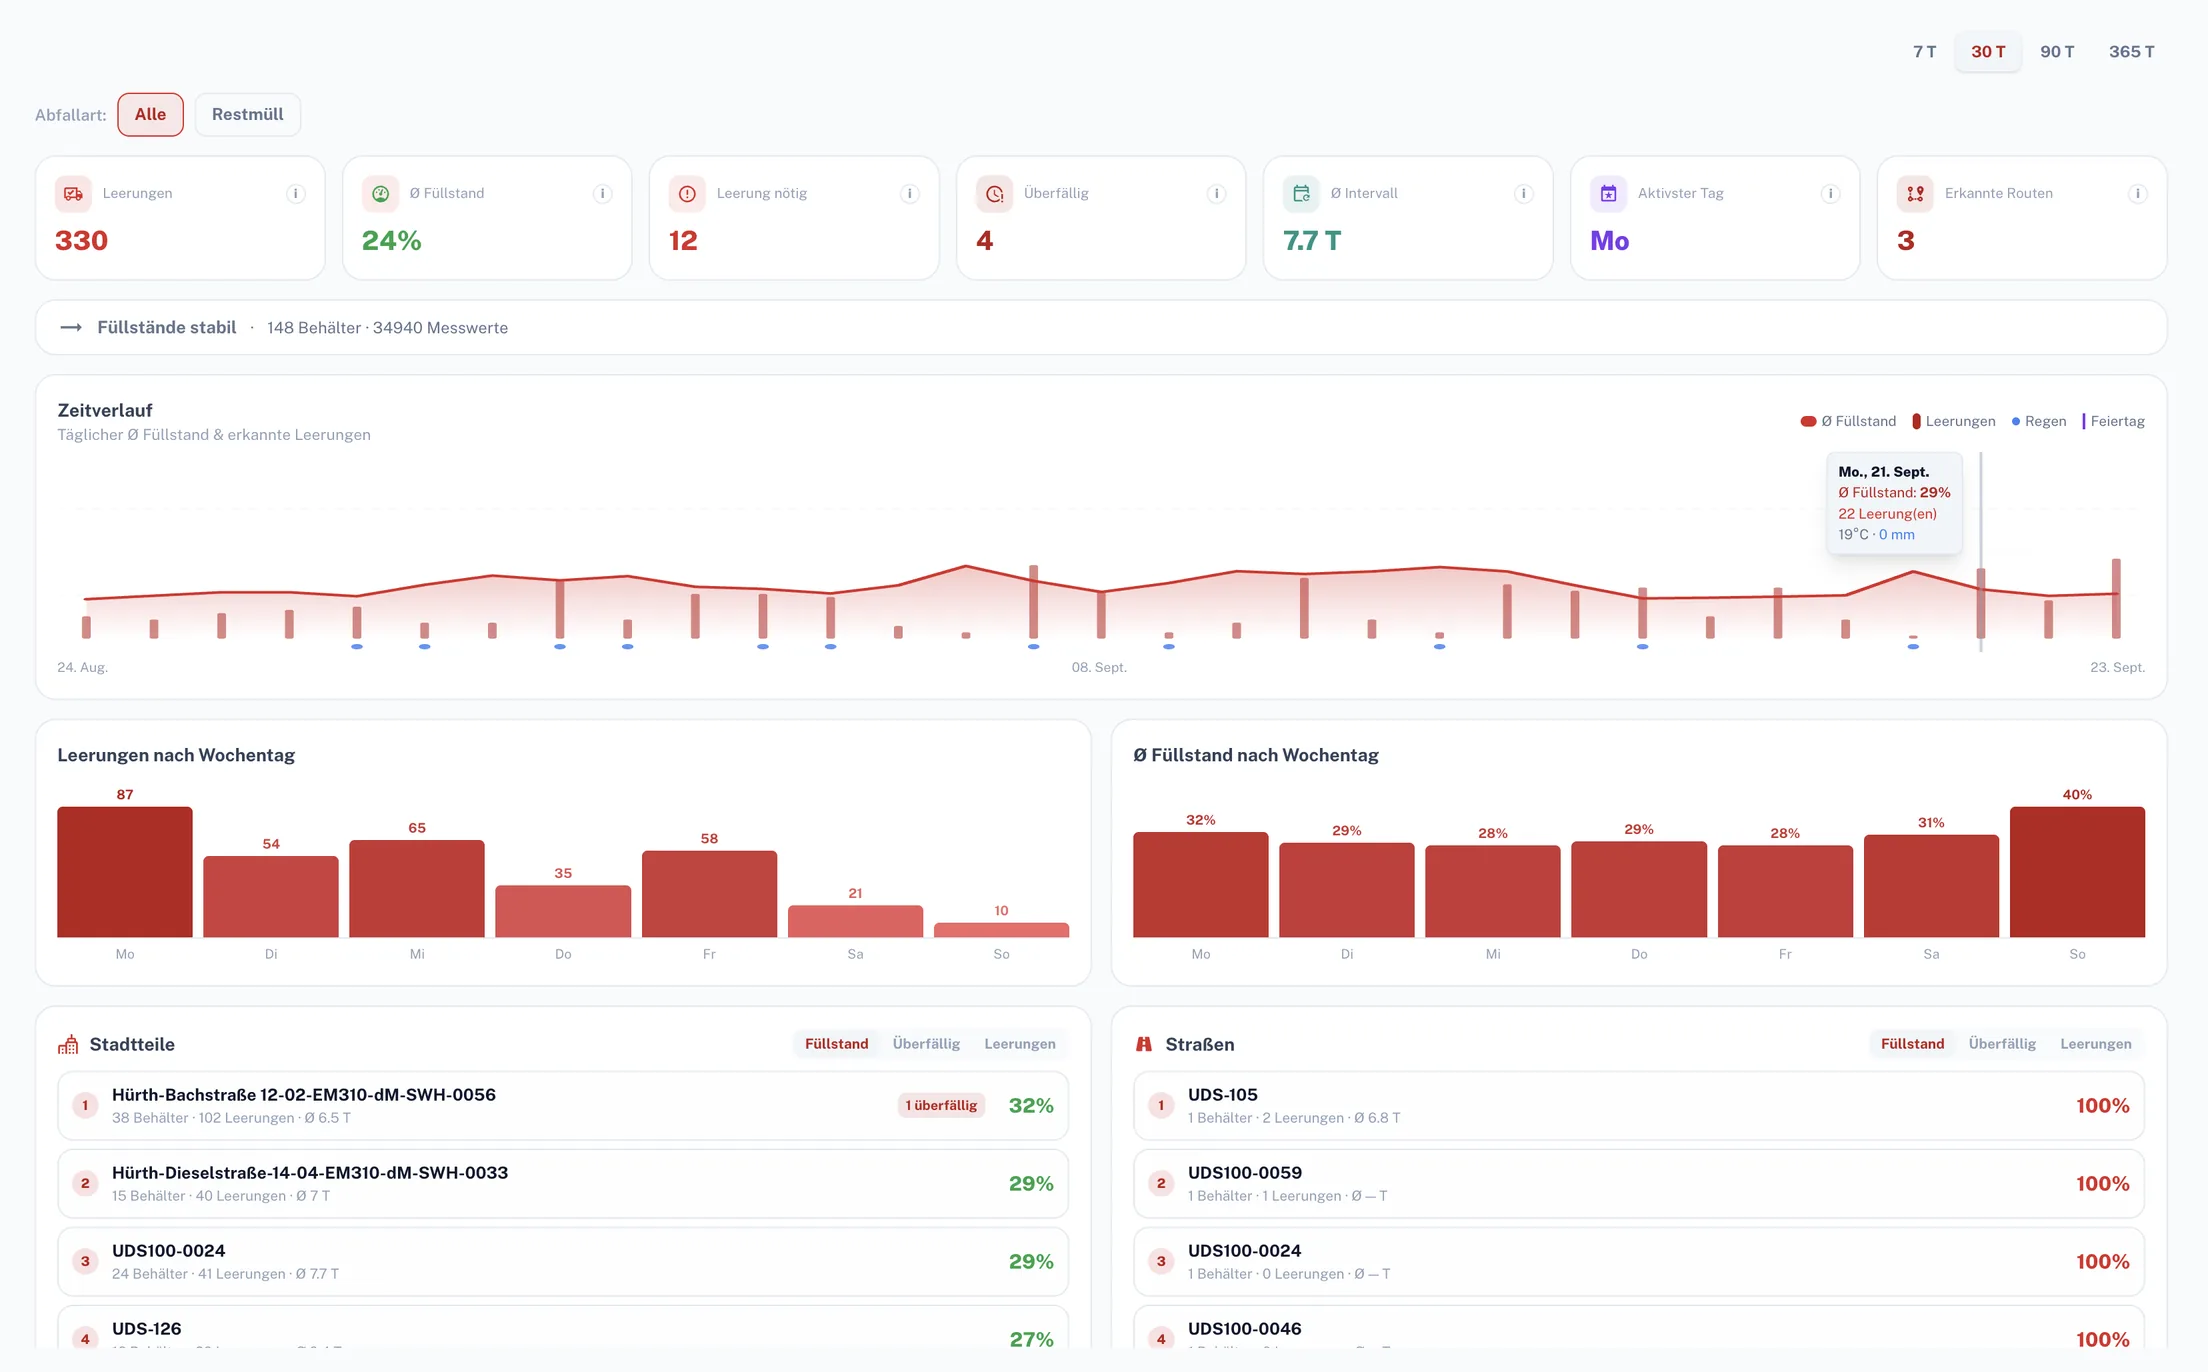This screenshot has height=1372, width=2208.
Task: Click the Überfällig clock icon
Action: (x=994, y=194)
